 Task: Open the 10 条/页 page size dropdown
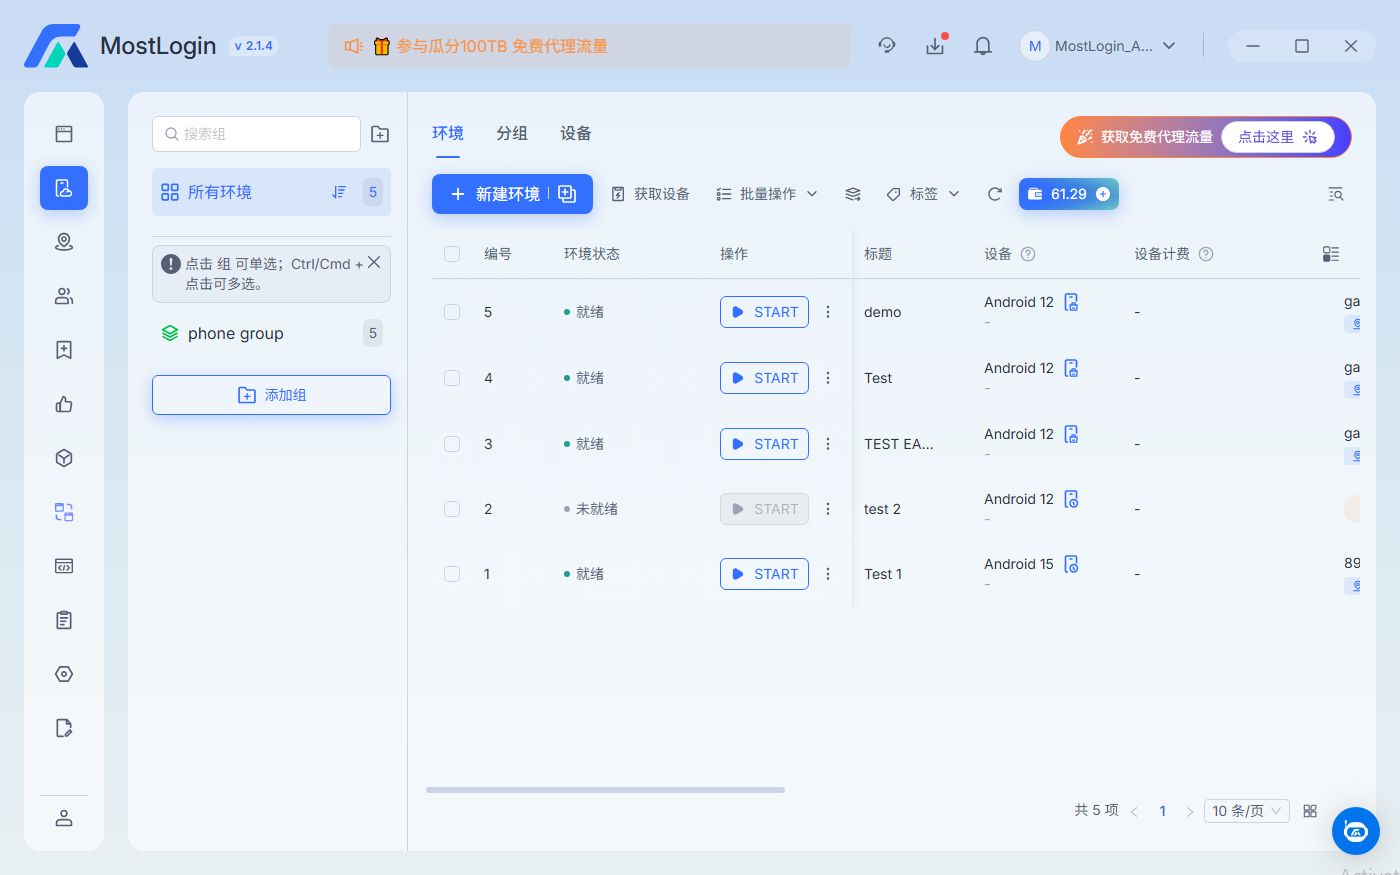[1246, 811]
